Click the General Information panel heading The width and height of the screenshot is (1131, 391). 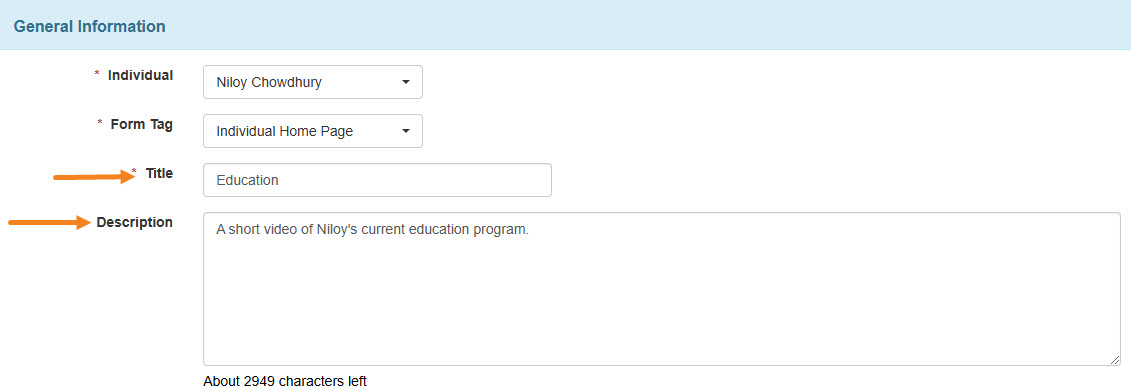tap(89, 27)
